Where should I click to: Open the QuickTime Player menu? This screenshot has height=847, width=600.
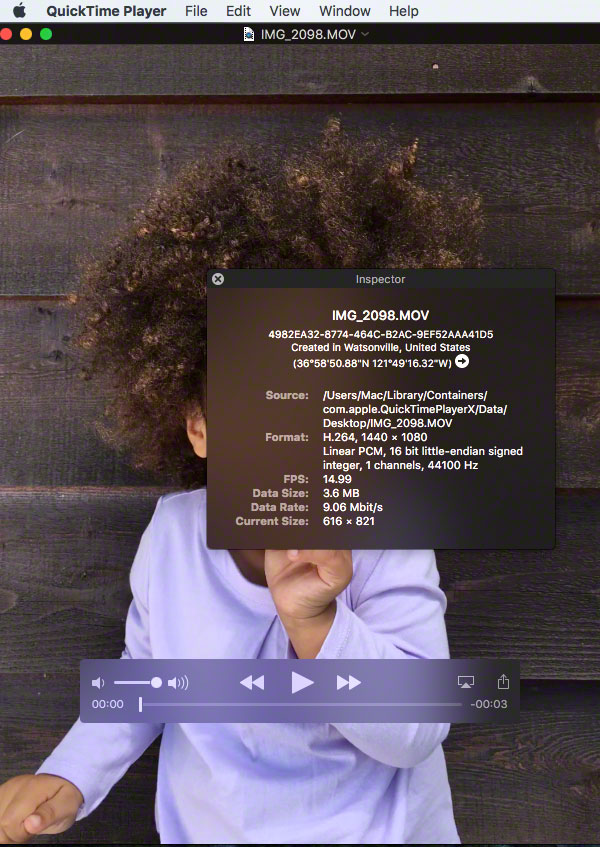106,11
